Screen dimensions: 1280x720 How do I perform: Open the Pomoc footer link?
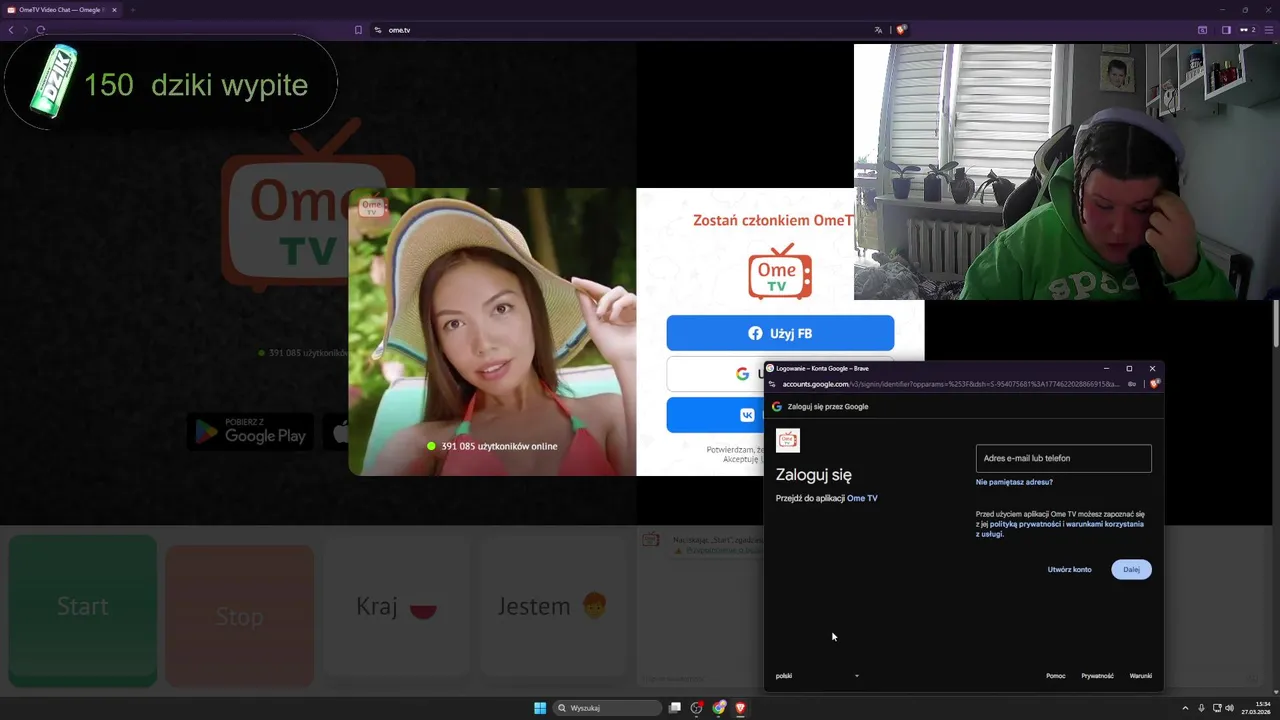pos(1055,676)
